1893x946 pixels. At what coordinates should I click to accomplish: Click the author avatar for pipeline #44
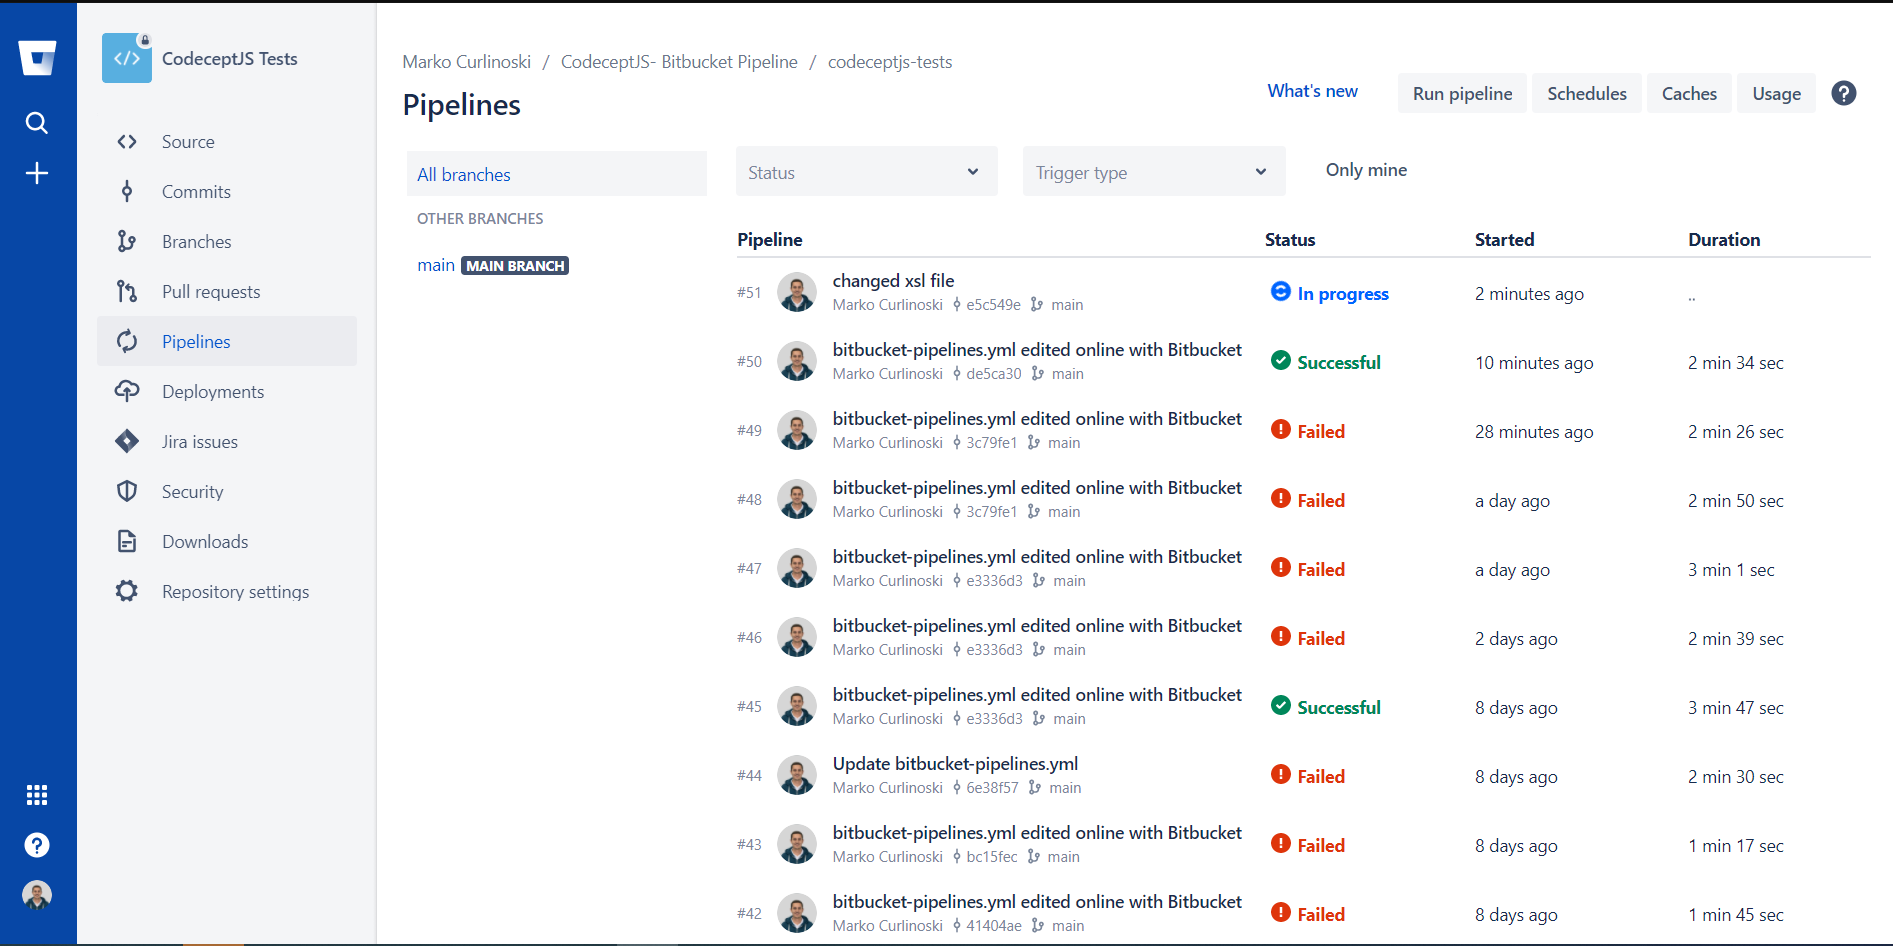coord(797,776)
